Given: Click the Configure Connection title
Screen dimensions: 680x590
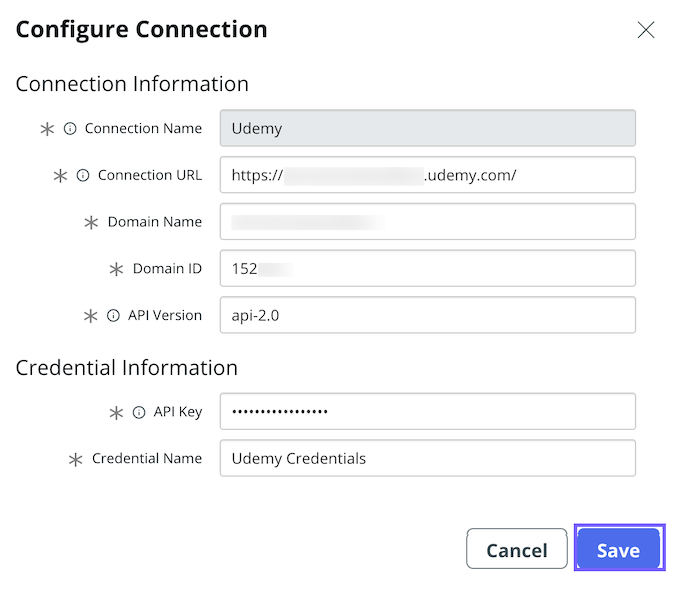Looking at the screenshot, I should tap(141, 30).
